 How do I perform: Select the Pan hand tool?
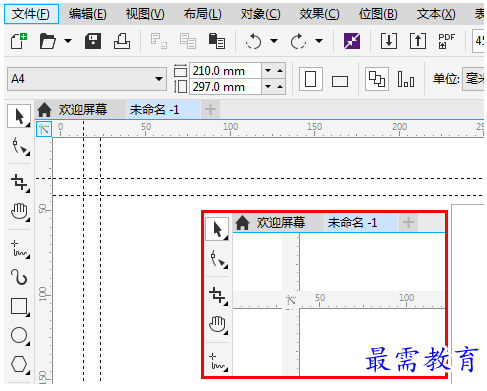(x=20, y=212)
